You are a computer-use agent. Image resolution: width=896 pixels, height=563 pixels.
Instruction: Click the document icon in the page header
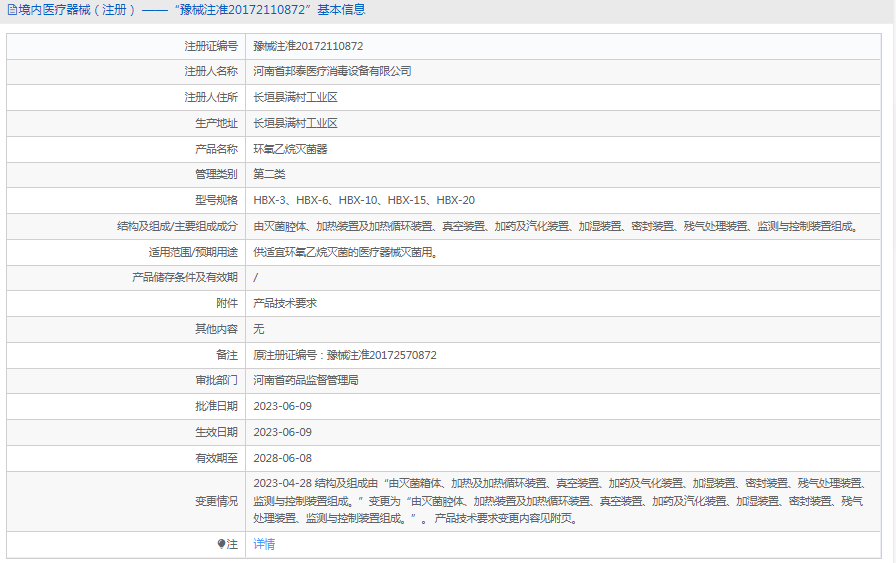[x=11, y=10]
